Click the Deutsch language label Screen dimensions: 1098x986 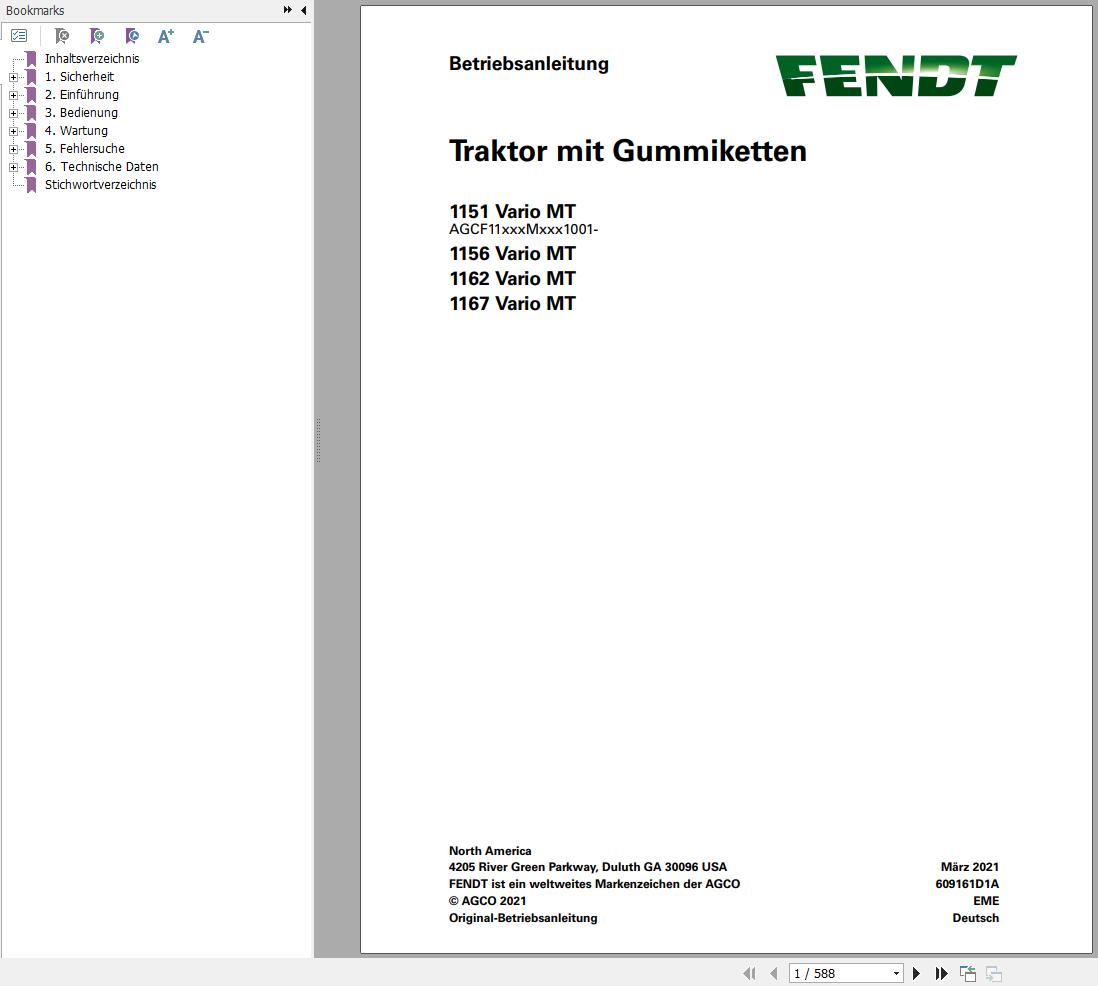pos(975,918)
